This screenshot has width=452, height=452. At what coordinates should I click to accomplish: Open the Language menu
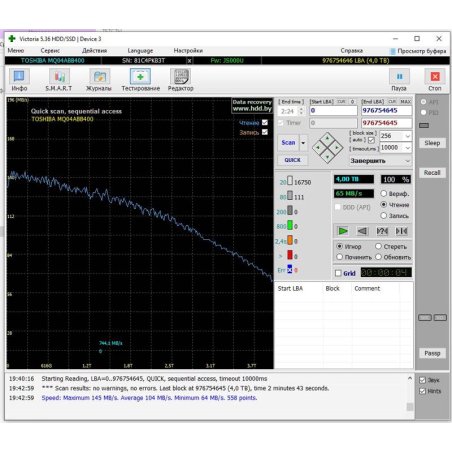tap(140, 51)
